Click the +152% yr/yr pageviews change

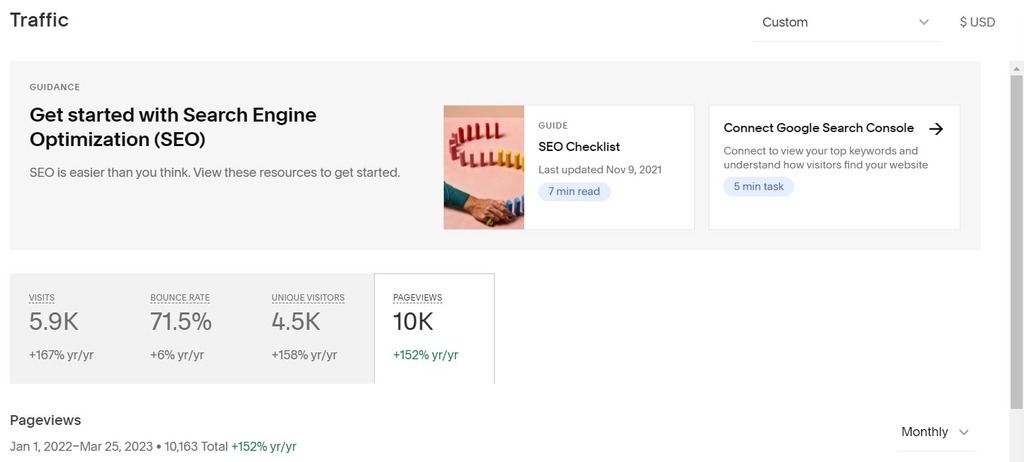point(264,446)
